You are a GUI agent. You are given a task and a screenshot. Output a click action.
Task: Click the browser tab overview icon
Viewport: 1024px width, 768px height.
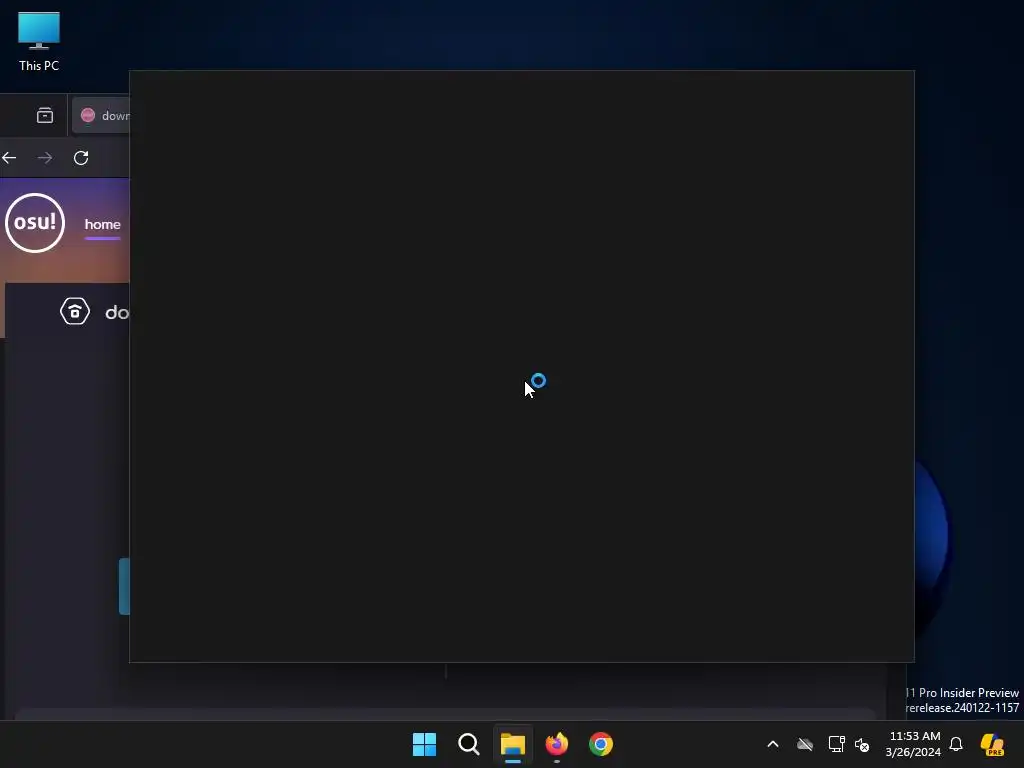coord(45,116)
